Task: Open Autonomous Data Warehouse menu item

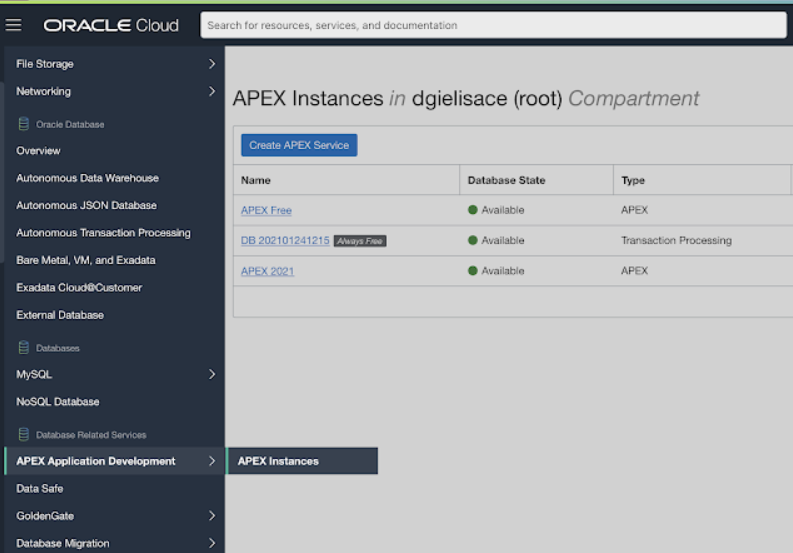Action: [x=87, y=178]
